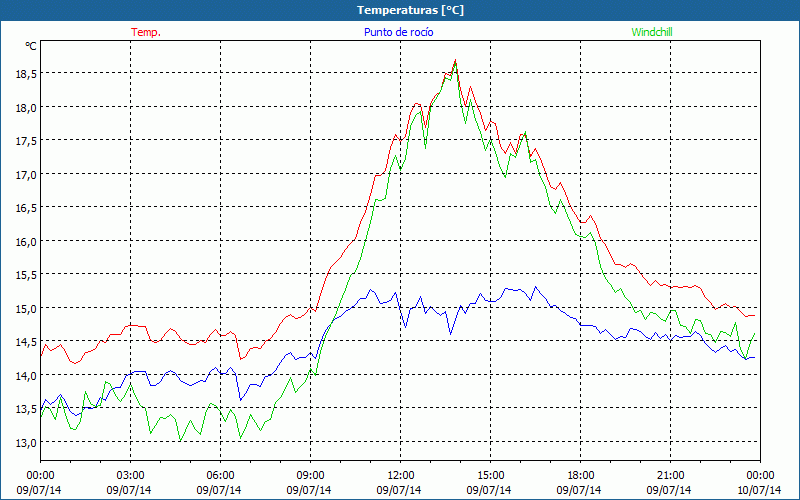The height and width of the screenshot is (500, 800).
Task: Click the 13,0 y-axis value
Action: coord(26,442)
